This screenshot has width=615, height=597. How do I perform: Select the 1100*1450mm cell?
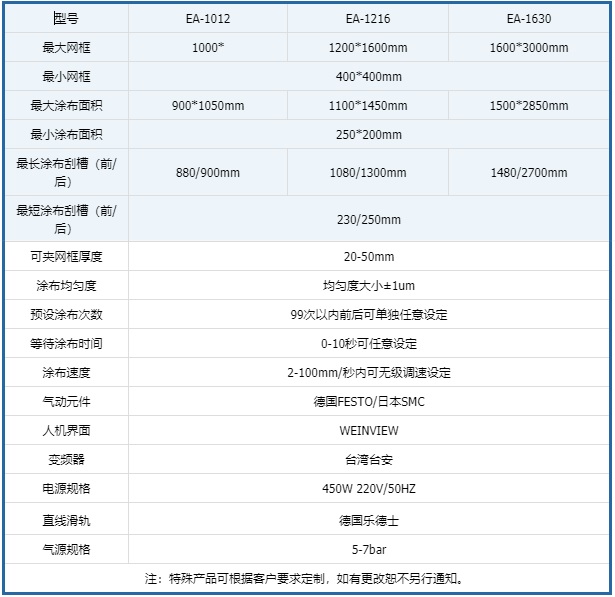click(x=368, y=106)
